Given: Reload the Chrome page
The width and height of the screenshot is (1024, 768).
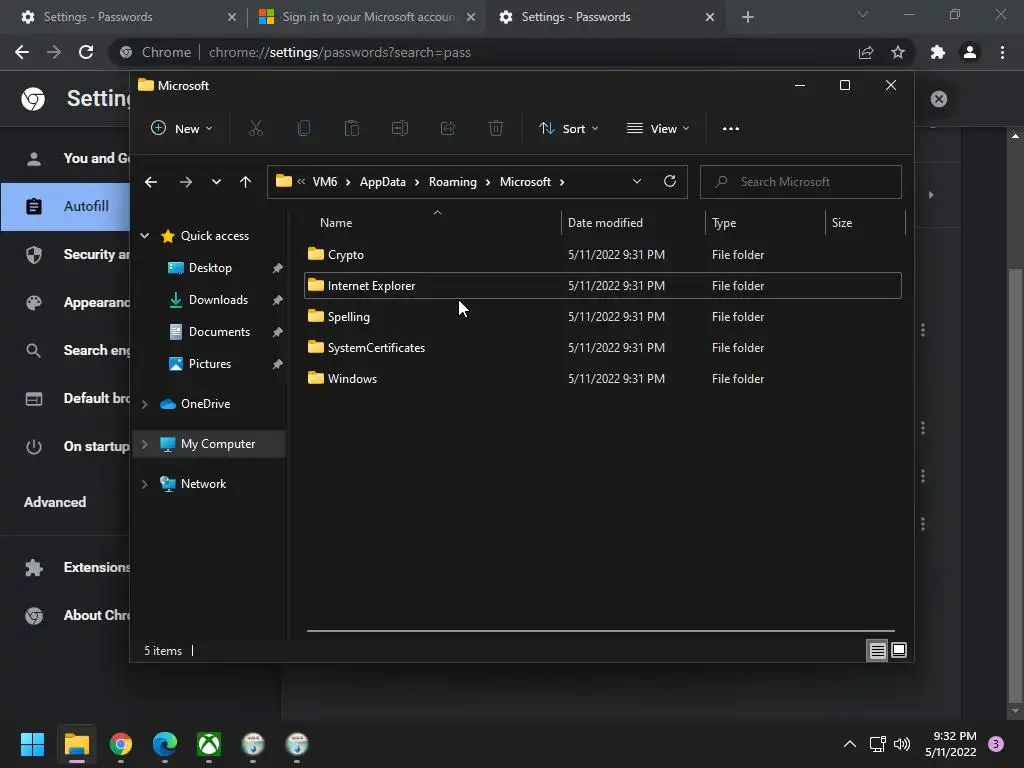Looking at the screenshot, I should tap(86, 52).
